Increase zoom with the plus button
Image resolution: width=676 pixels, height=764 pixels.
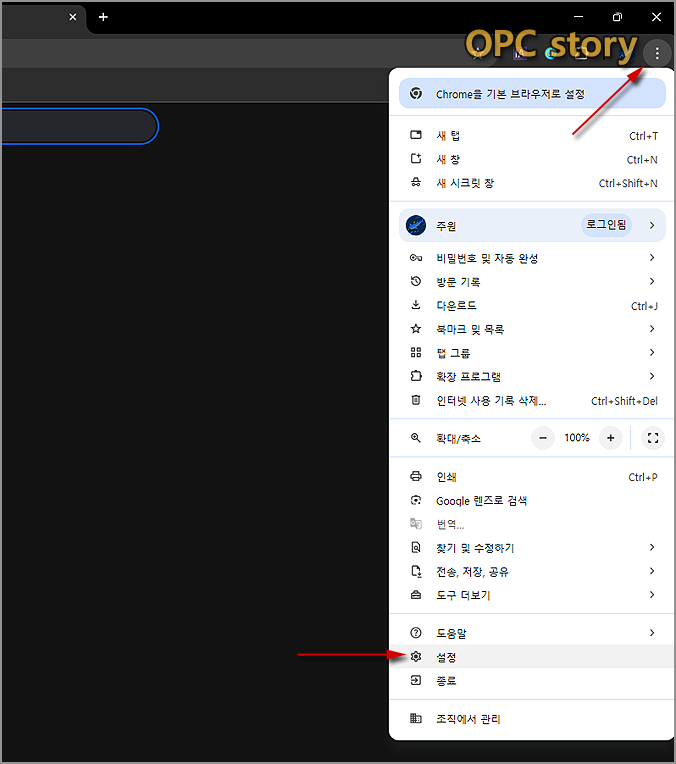tap(610, 438)
